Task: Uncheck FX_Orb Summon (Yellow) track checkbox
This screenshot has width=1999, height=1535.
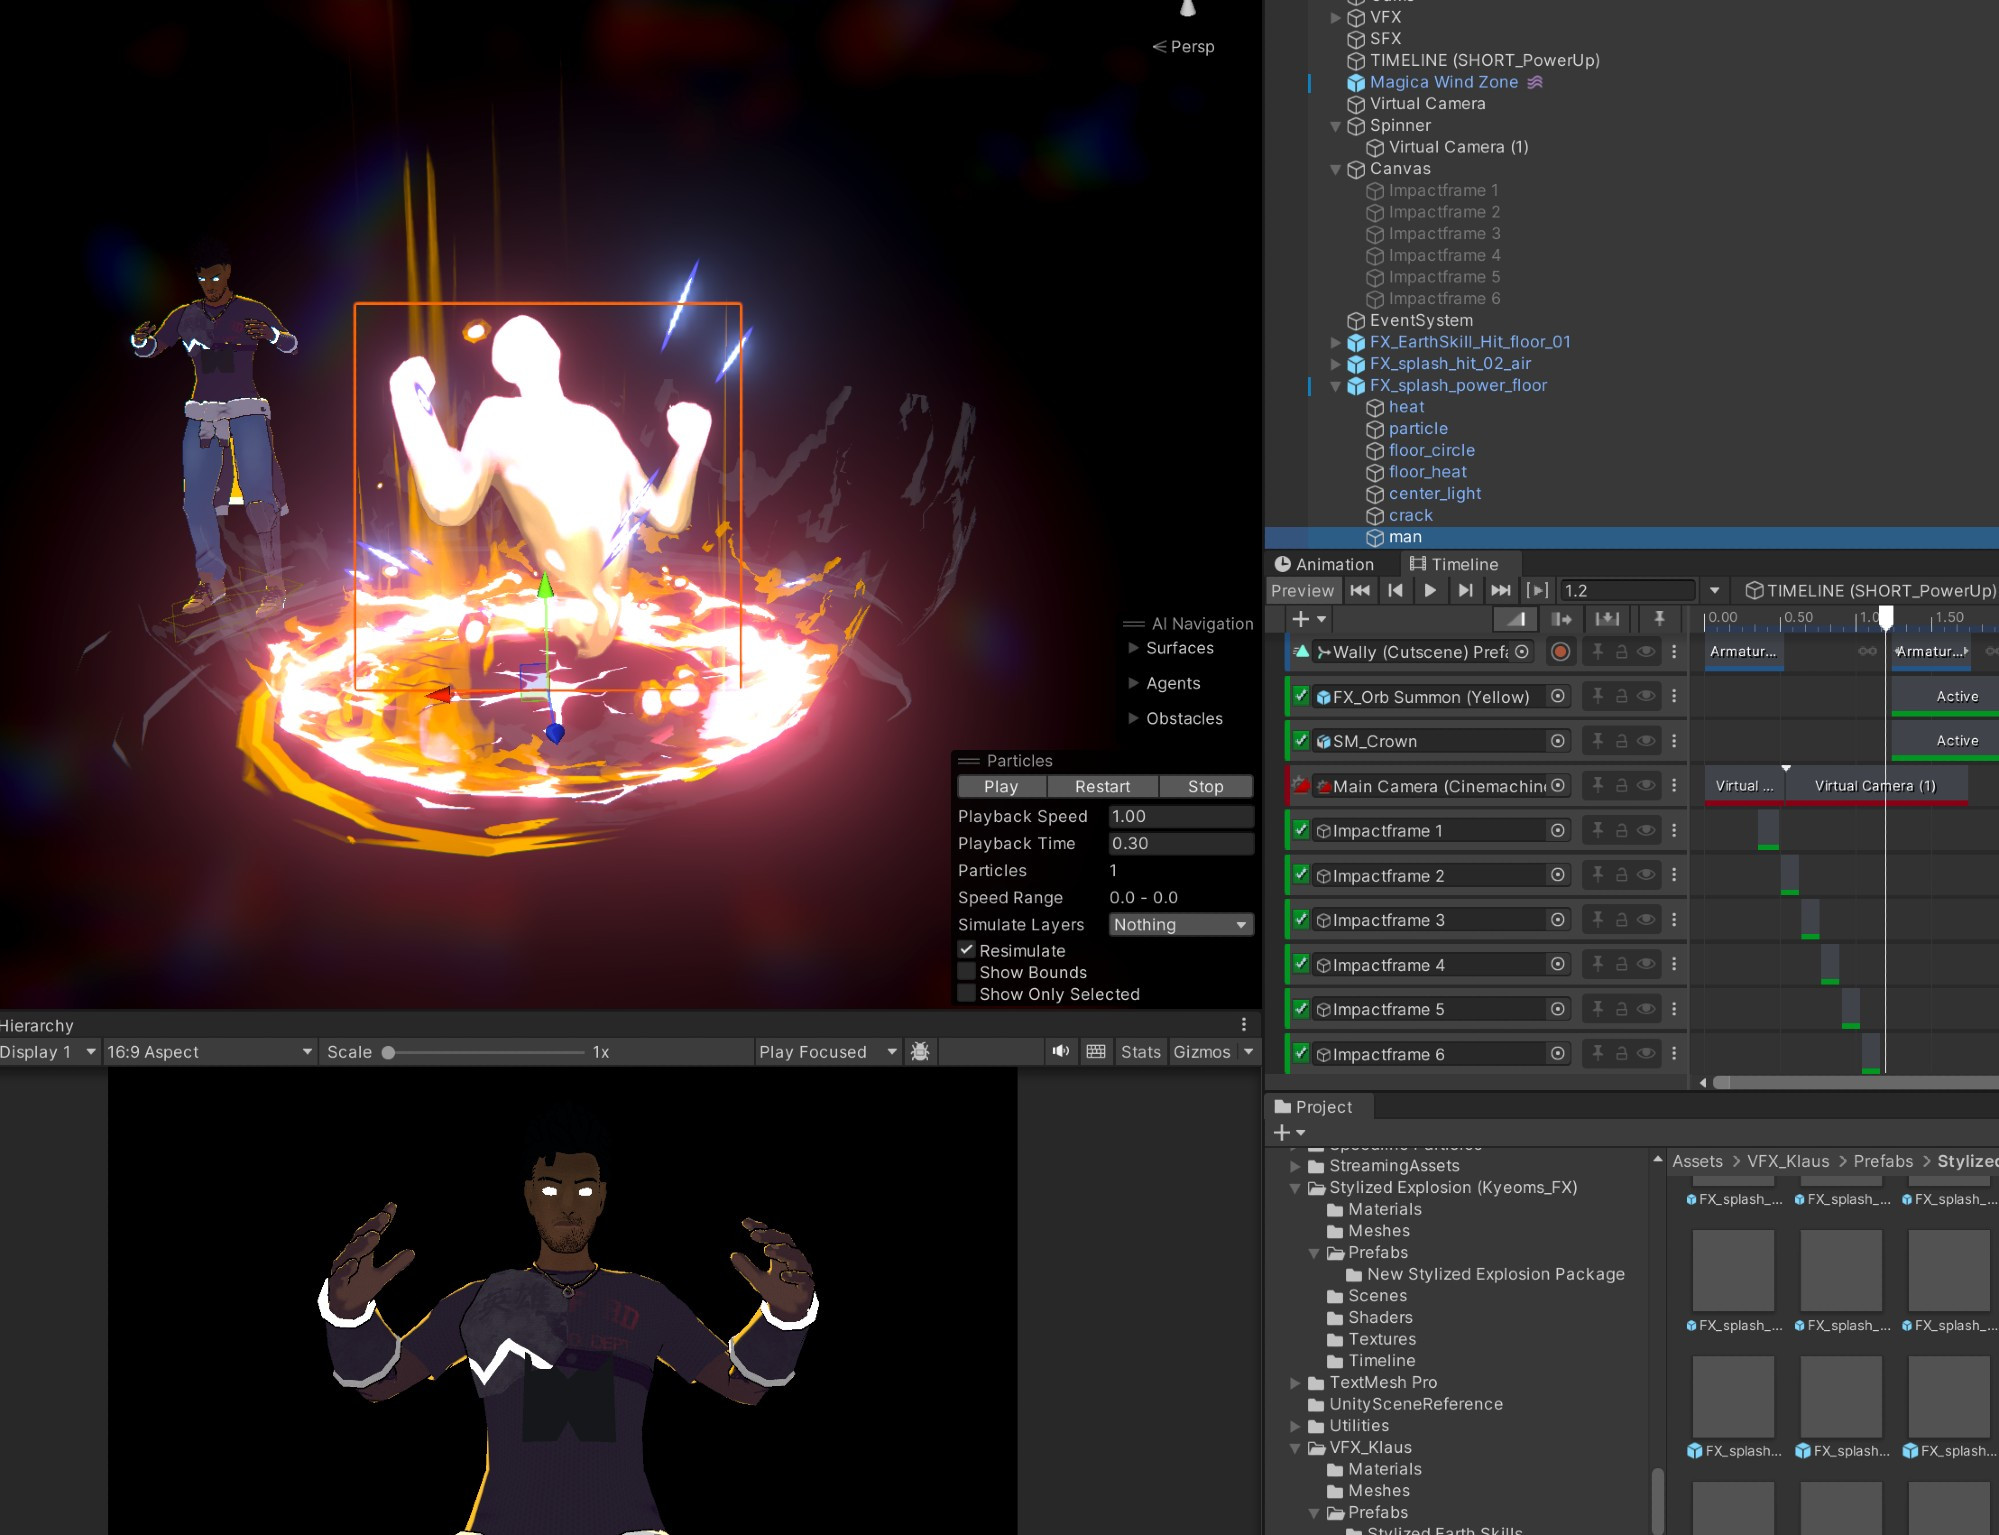Action: 1301,695
